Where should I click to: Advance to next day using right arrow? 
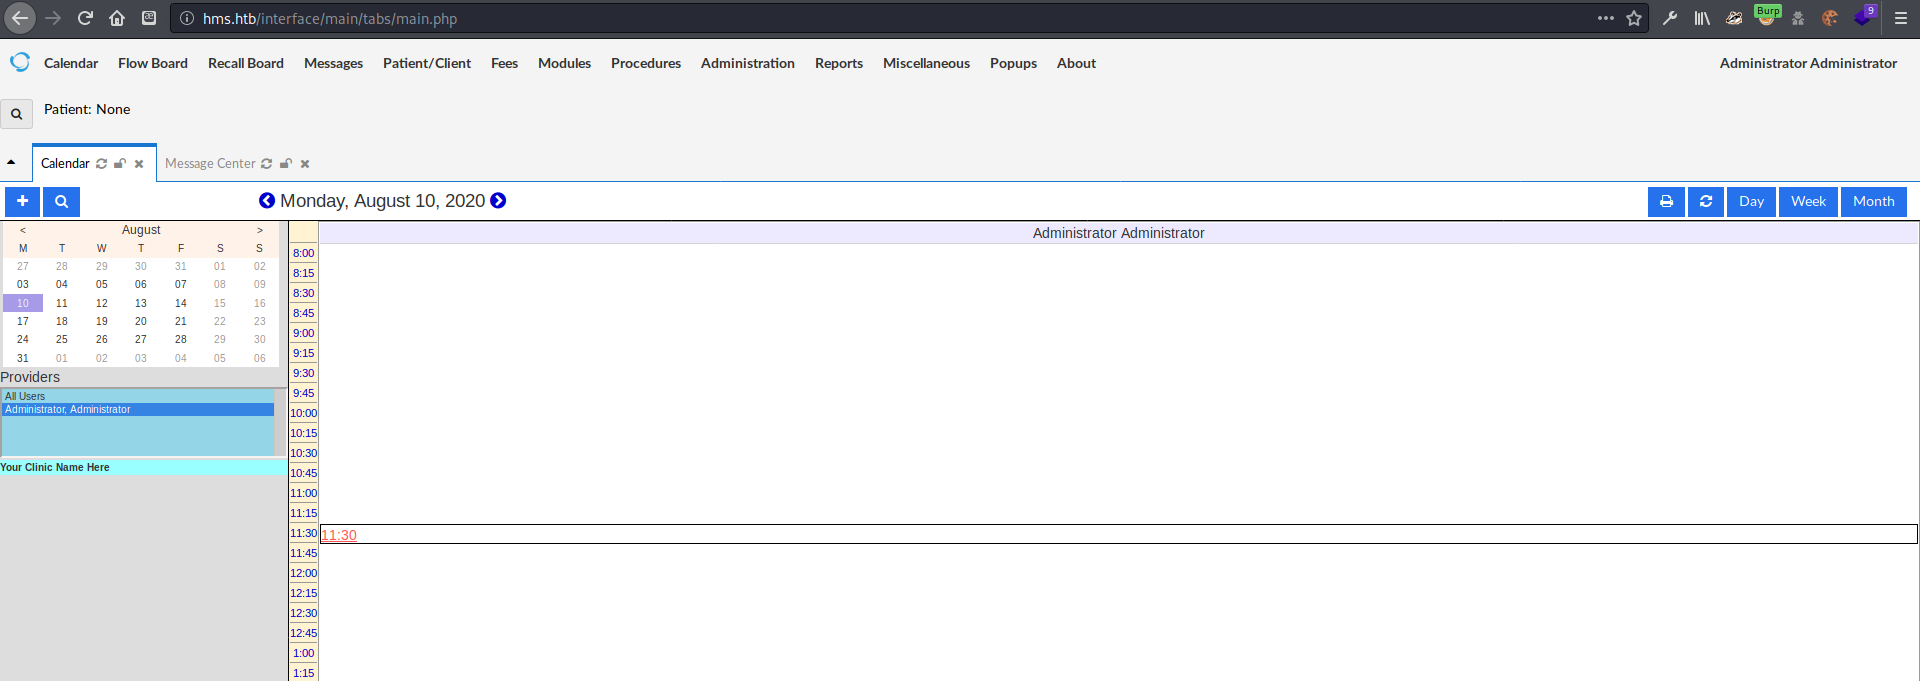tap(498, 201)
